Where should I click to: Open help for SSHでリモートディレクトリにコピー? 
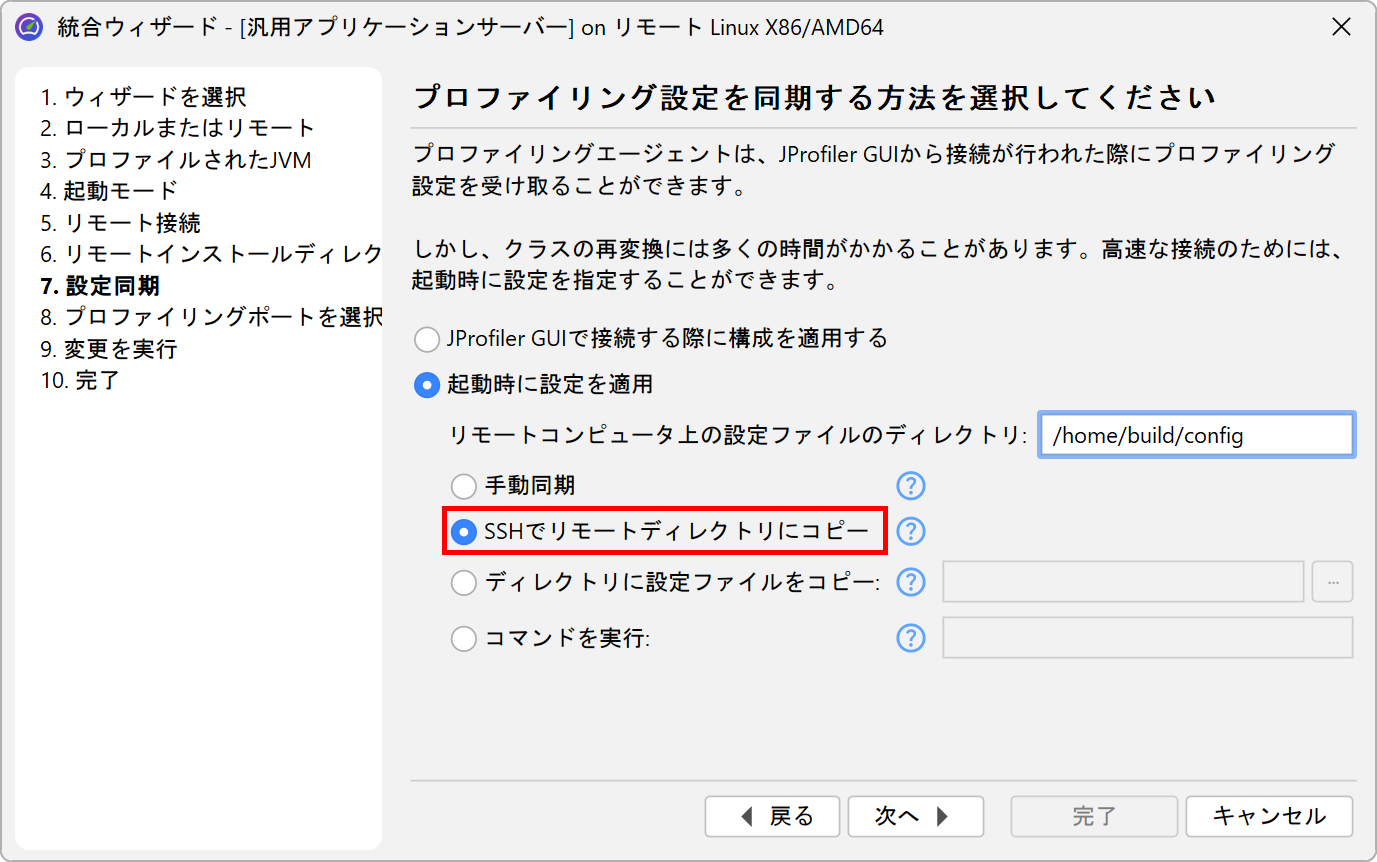(x=910, y=532)
